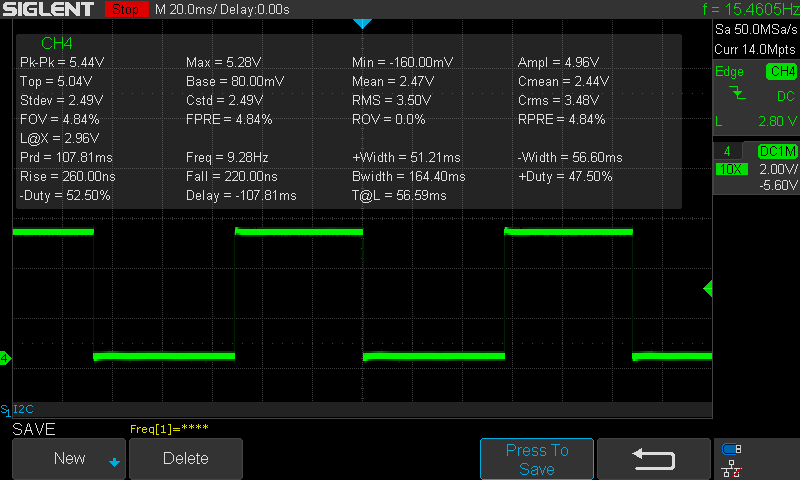Click the Ampl = 4.96V measurement
This screenshot has height=480, width=800.
[559, 62]
